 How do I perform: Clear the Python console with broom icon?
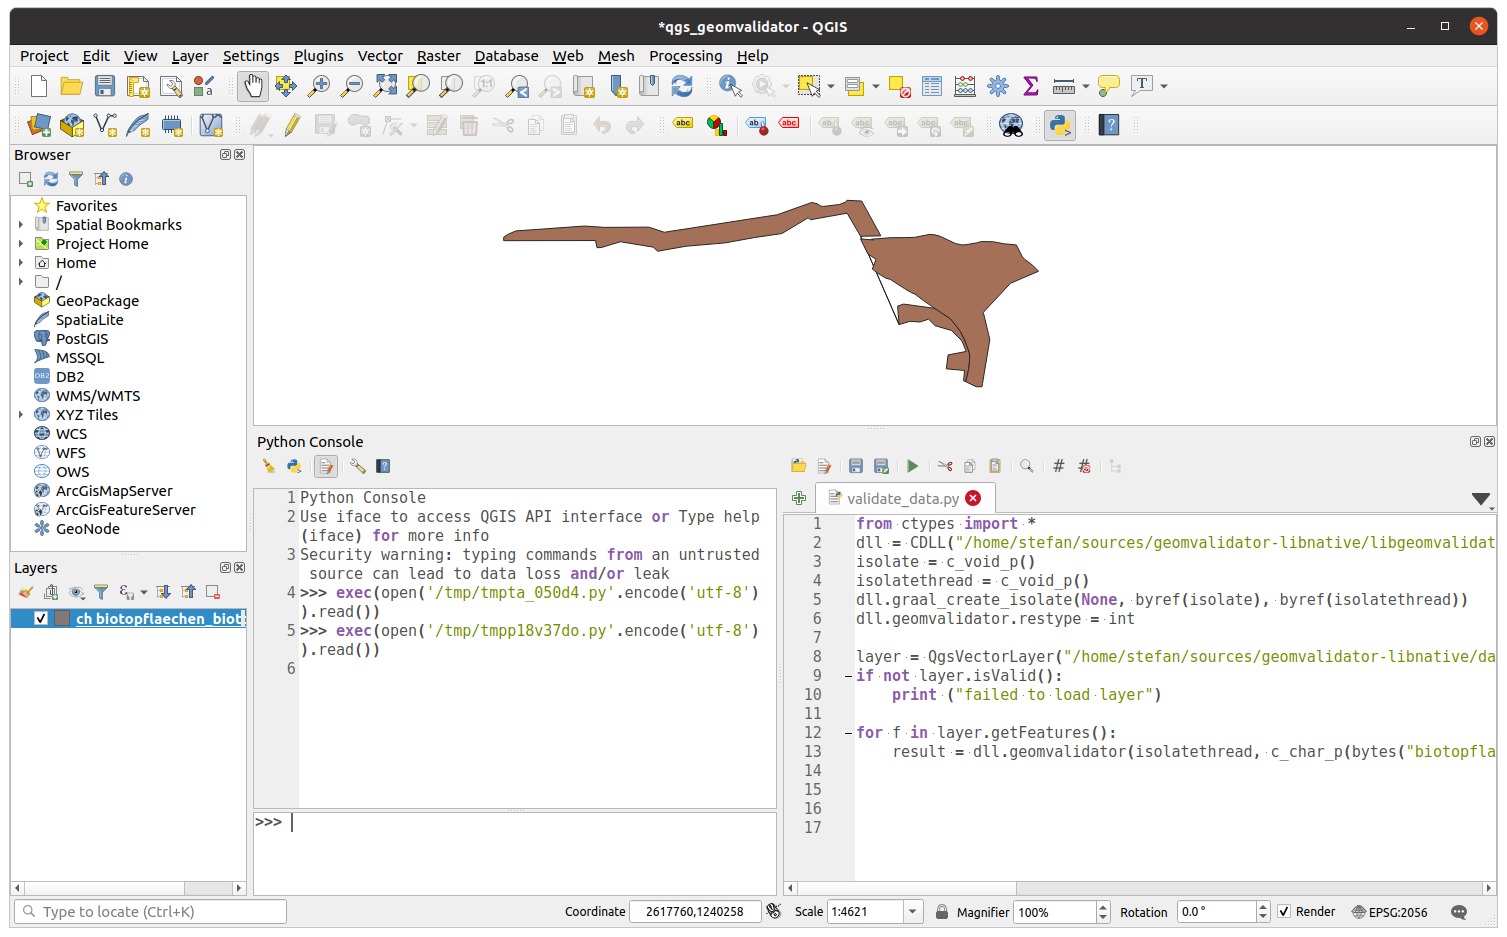pyautogui.click(x=269, y=466)
